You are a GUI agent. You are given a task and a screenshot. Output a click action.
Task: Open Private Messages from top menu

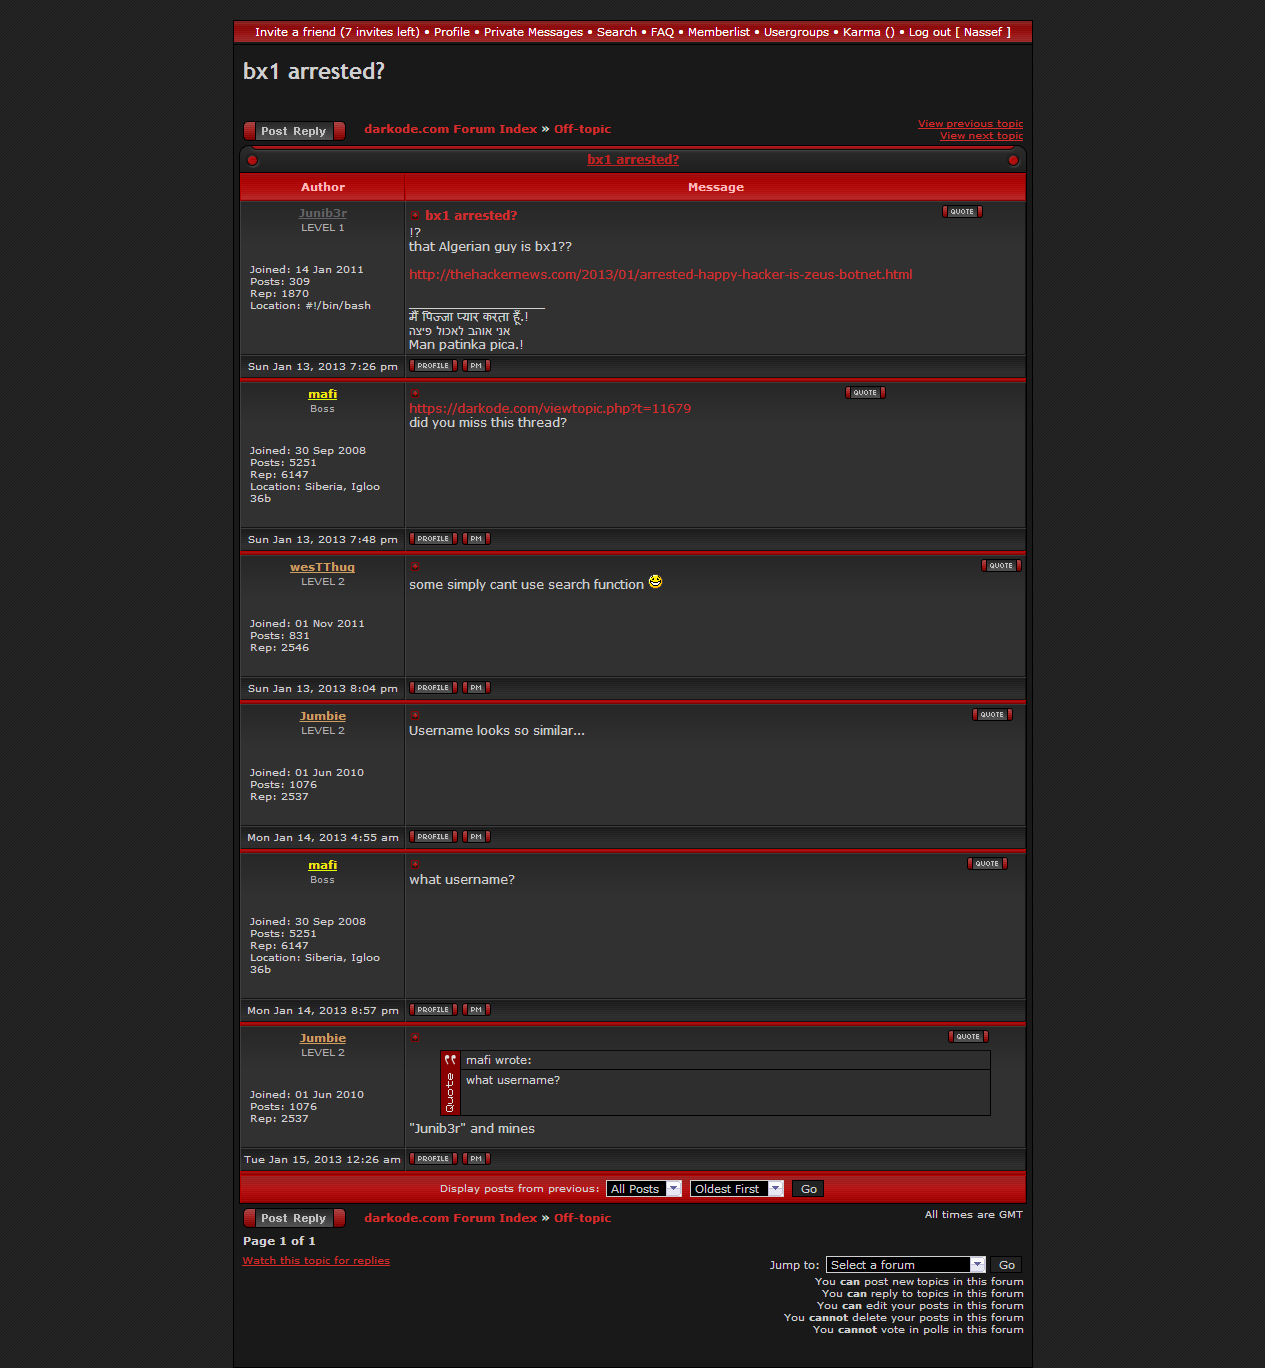tap(533, 32)
